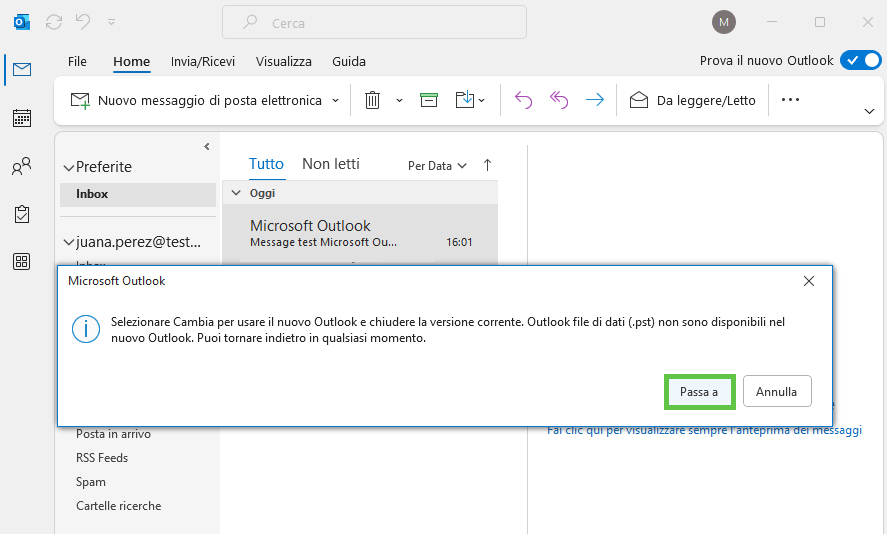Collapse the juana.perez@test account tree

point(68,242)
